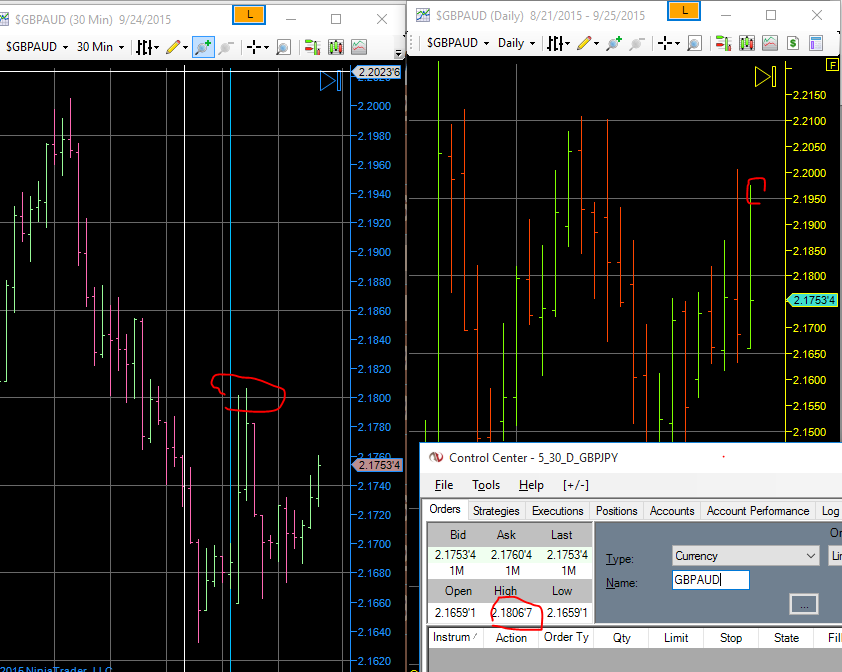Image resolution: width=842 pixels, height=672 pixels.
Task: Open Type dropdown showing Currency
Action: [x=745, y=556]
